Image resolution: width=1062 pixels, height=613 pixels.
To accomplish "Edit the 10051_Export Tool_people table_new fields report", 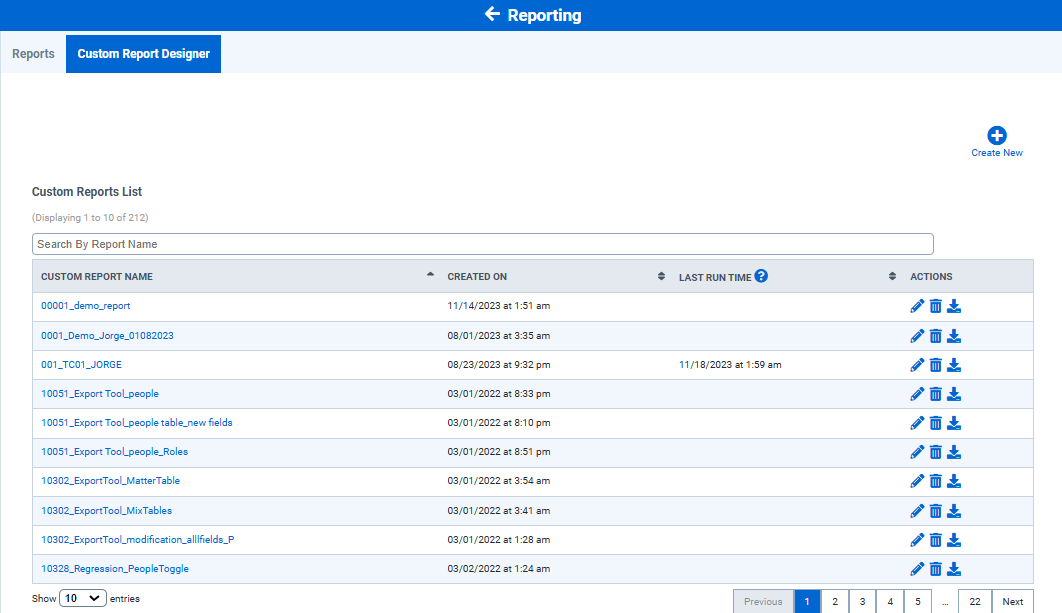I will pyautogui.click(x=917, y=423).
